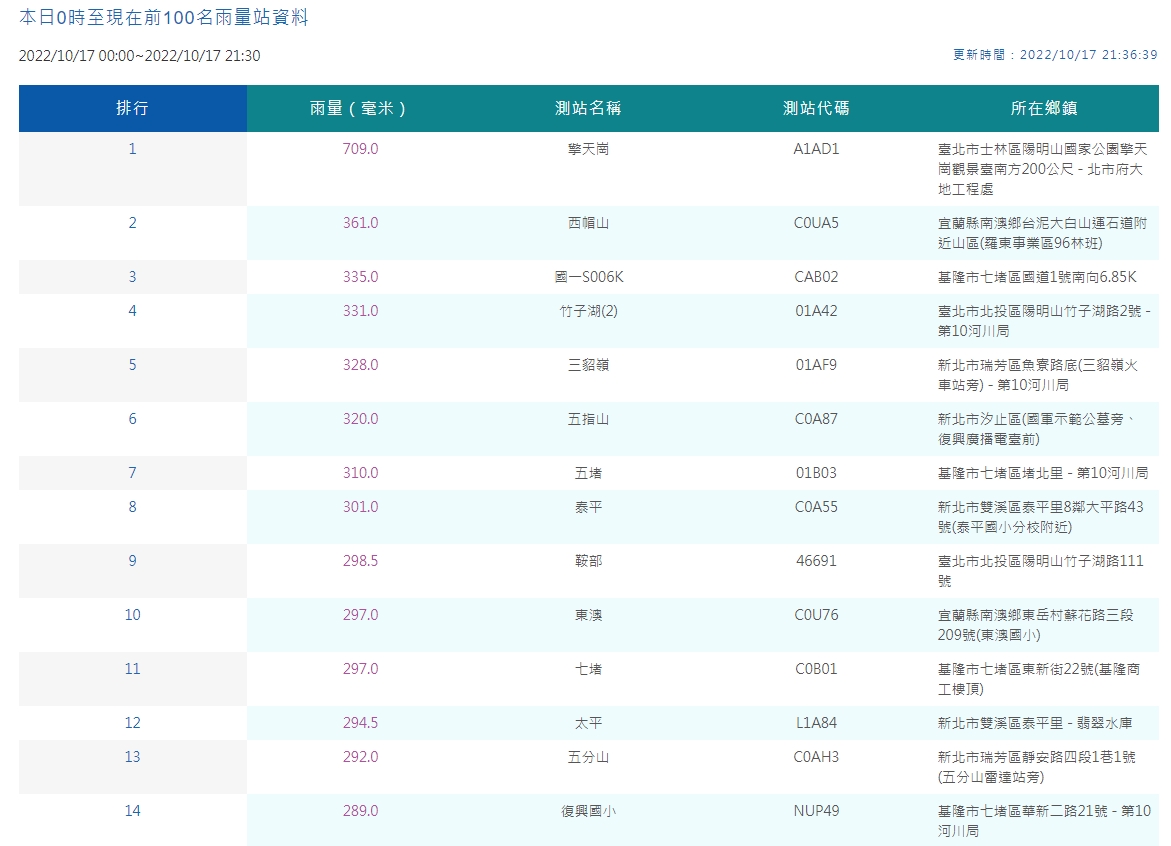Image resolution: width=1171 pixels, height=846 pixels.
Task: Click station code NUP49
Action: pyautogui.click(x=816, y=811)
